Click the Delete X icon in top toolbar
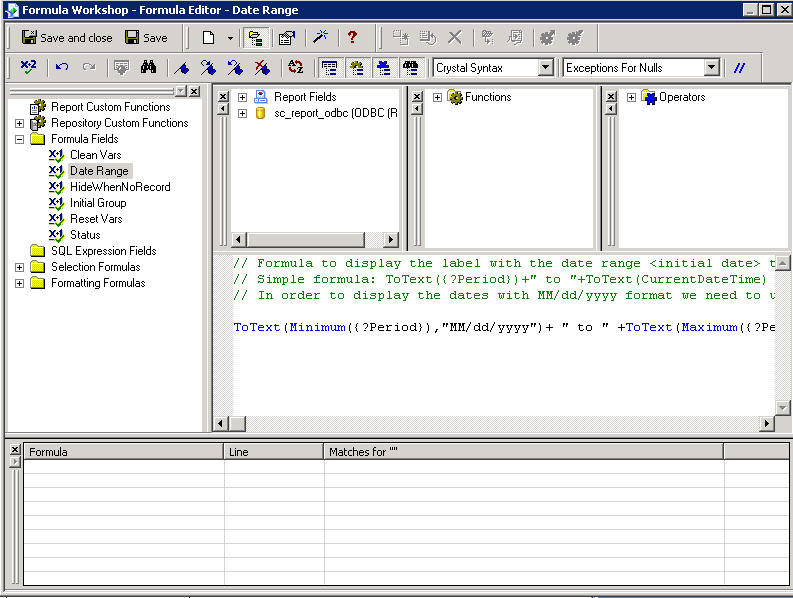This screenshot has width=793, height=598. (x=455, y=37)
